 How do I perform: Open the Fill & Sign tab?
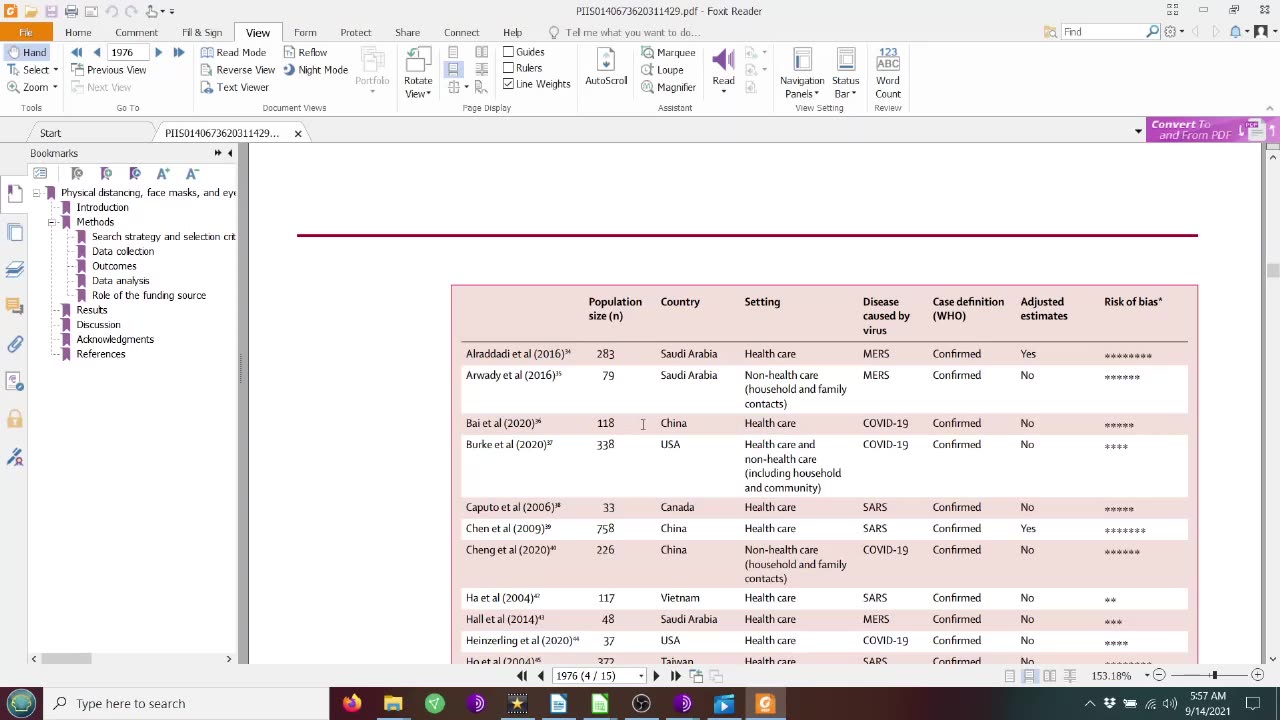(202, 32)
